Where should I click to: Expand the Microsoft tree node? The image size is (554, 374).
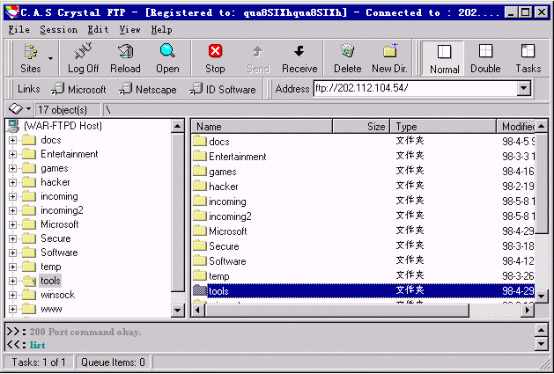[13, 225]
